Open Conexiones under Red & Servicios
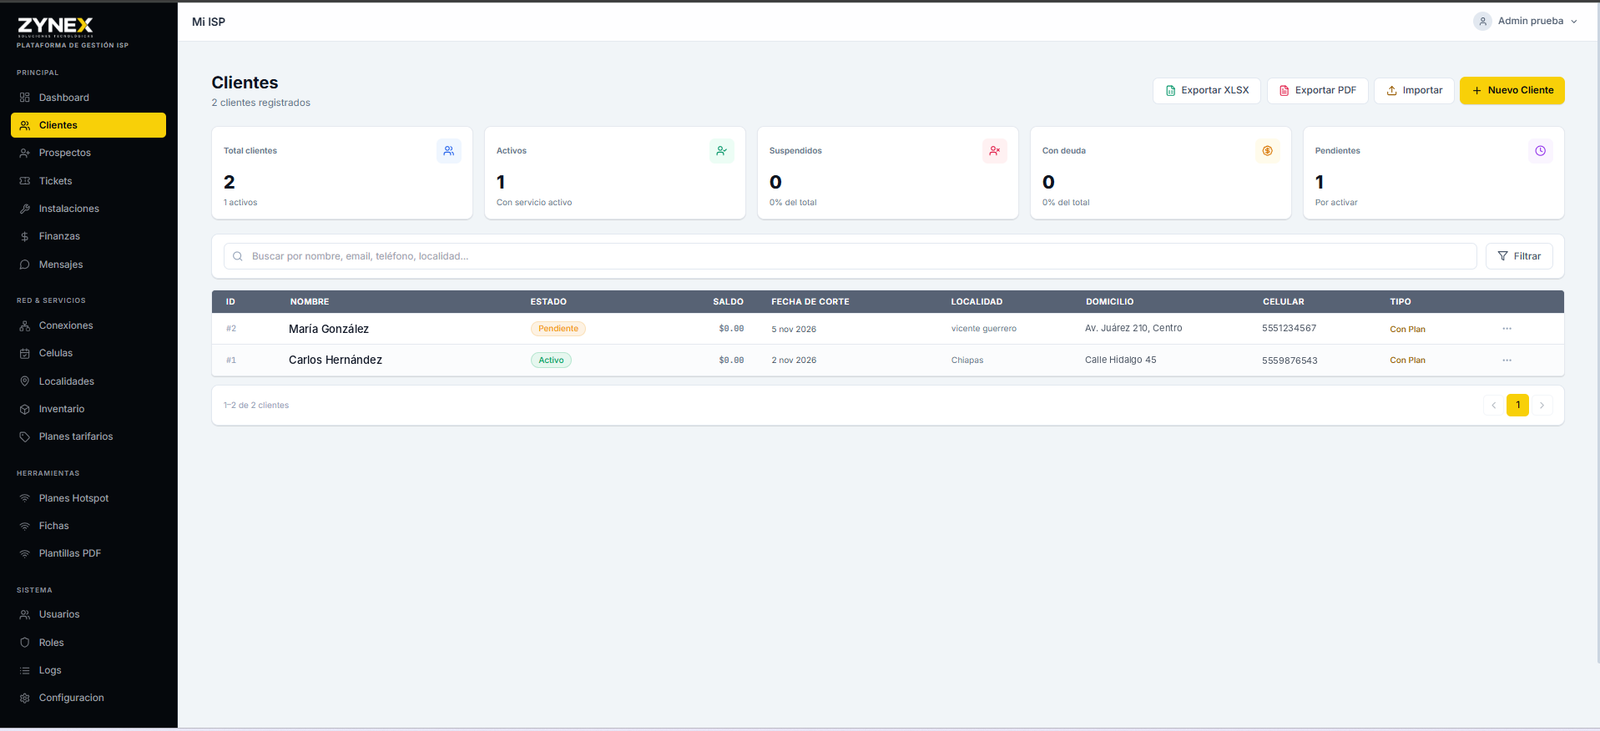Viewport: 1600px width, 731px height. 88,326
